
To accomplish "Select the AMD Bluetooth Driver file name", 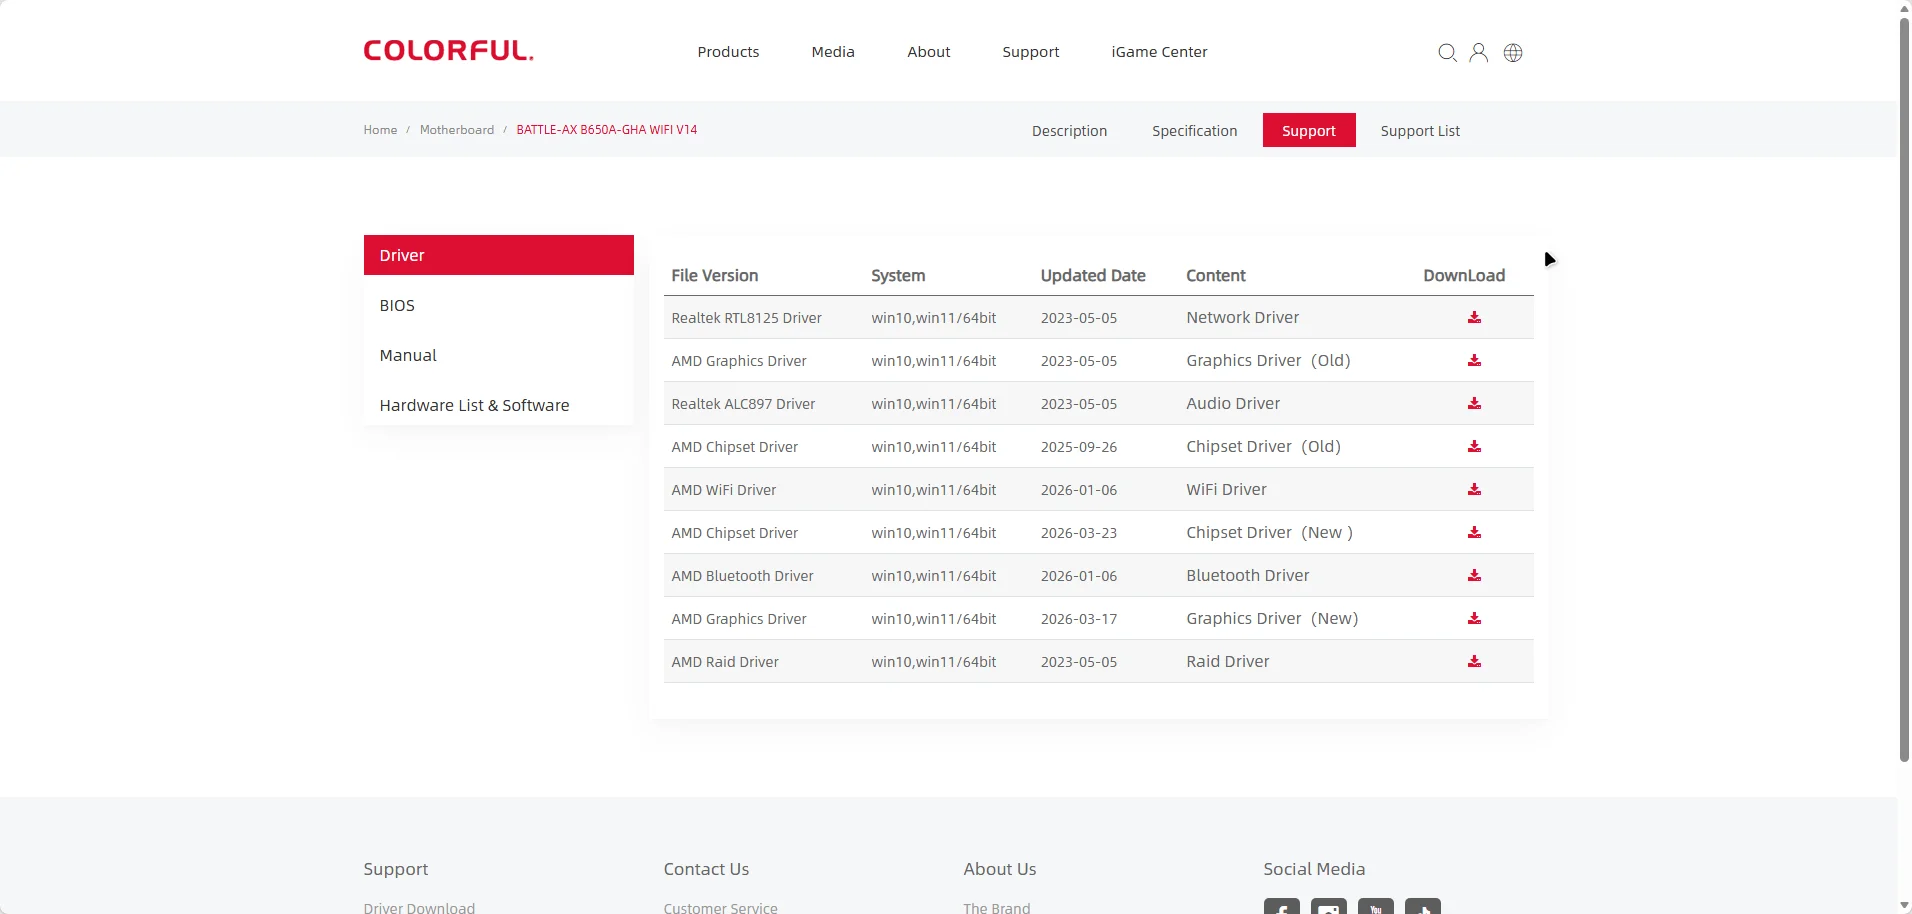I will (742, 576).
